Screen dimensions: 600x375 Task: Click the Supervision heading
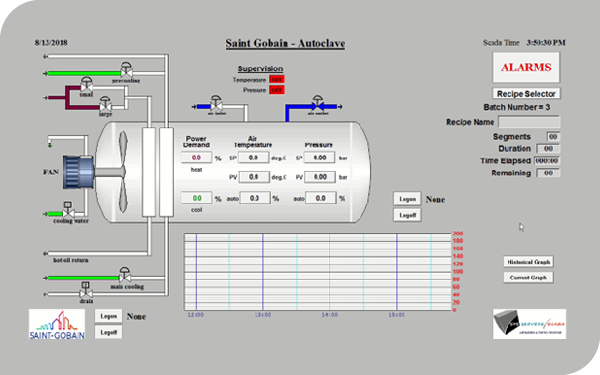pyautogui.click(x=260, y=69)
